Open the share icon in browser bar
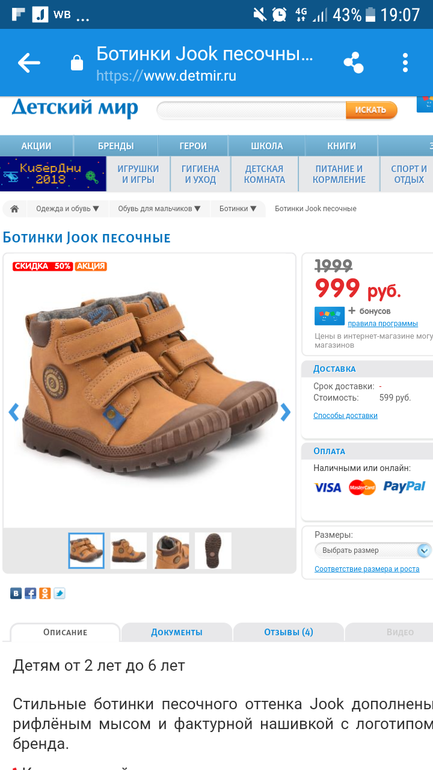Viewport: 433px width, 770px height. [353, 63]
